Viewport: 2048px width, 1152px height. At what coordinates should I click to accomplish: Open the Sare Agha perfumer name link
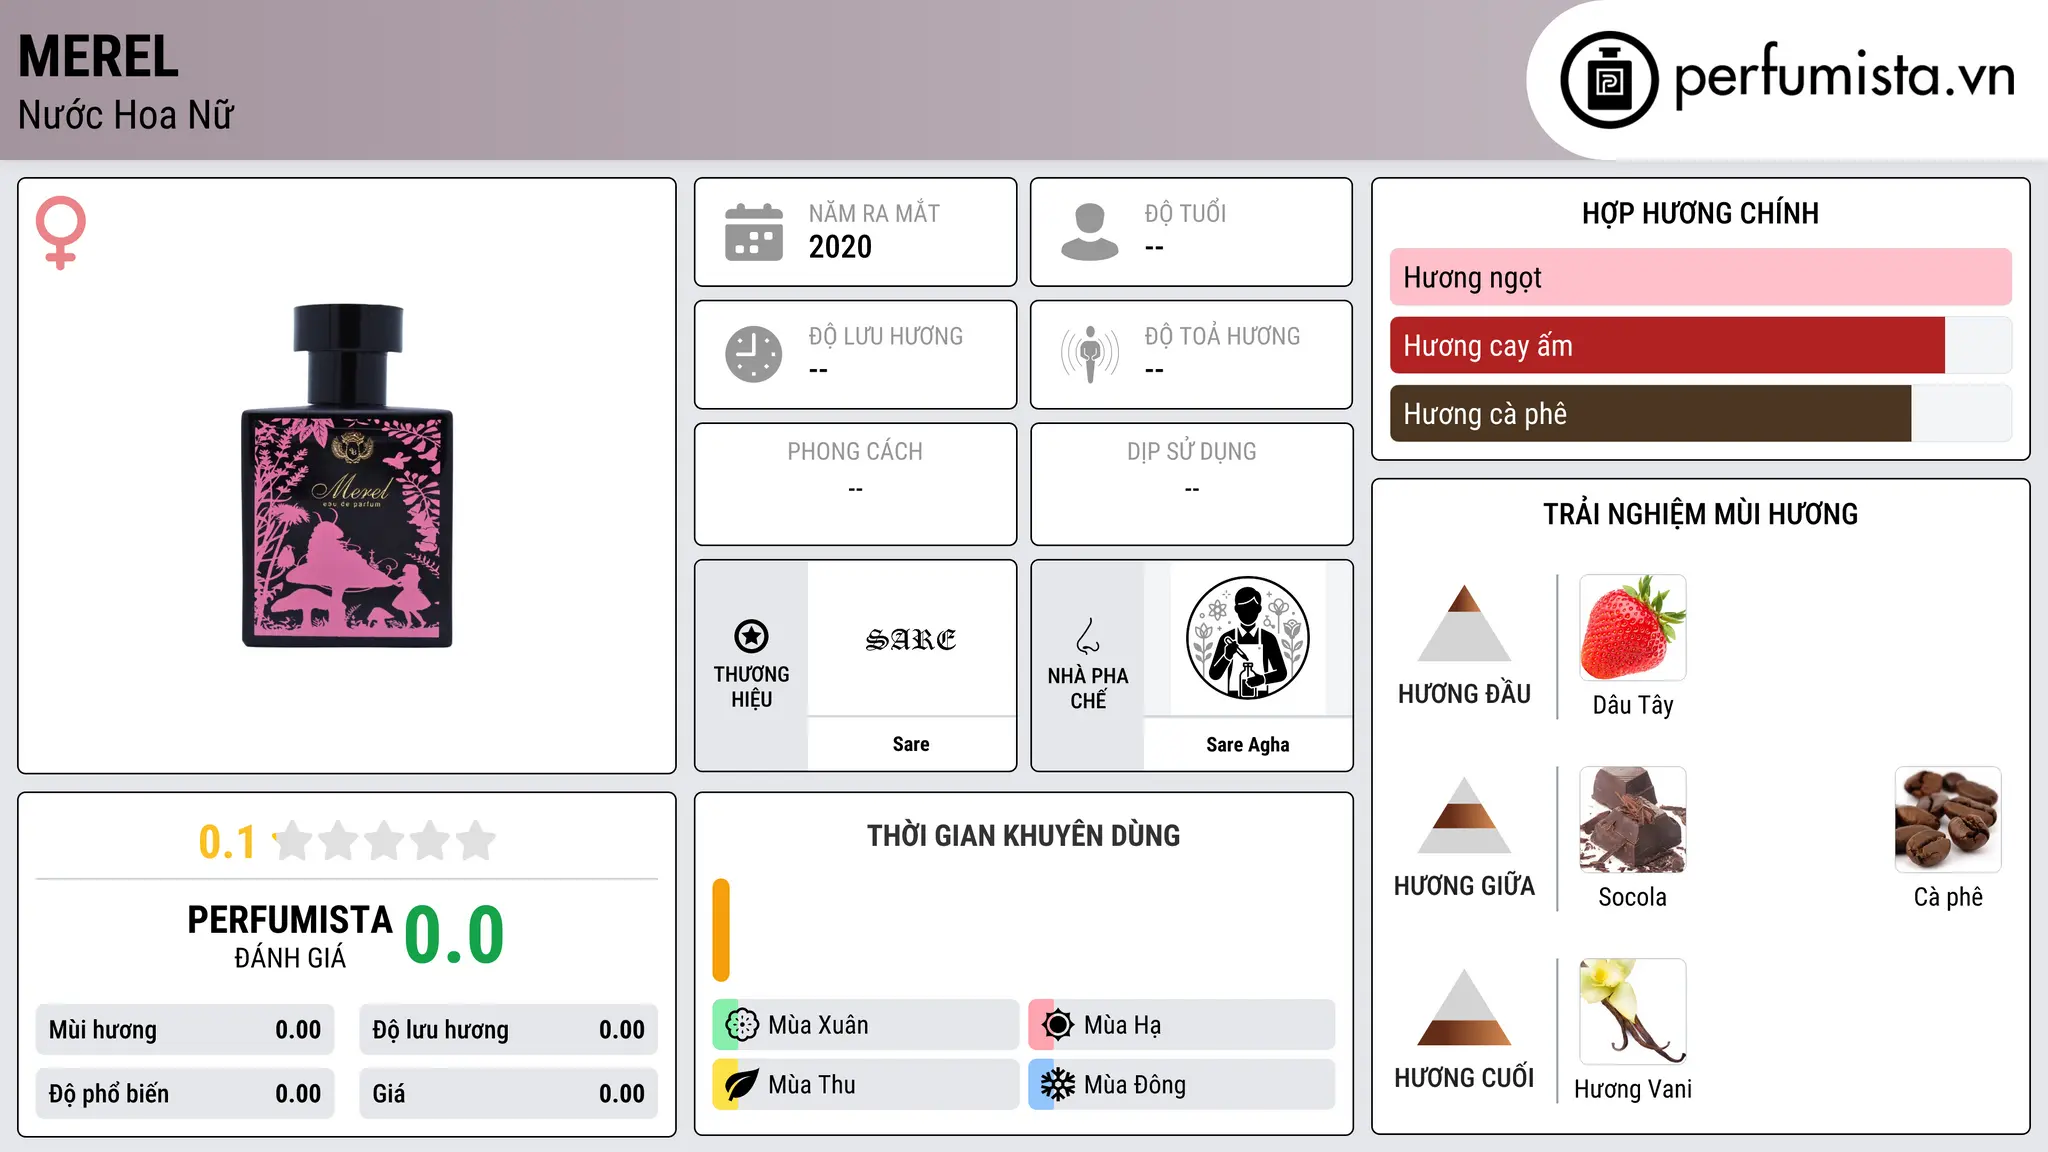point(1248,744)
